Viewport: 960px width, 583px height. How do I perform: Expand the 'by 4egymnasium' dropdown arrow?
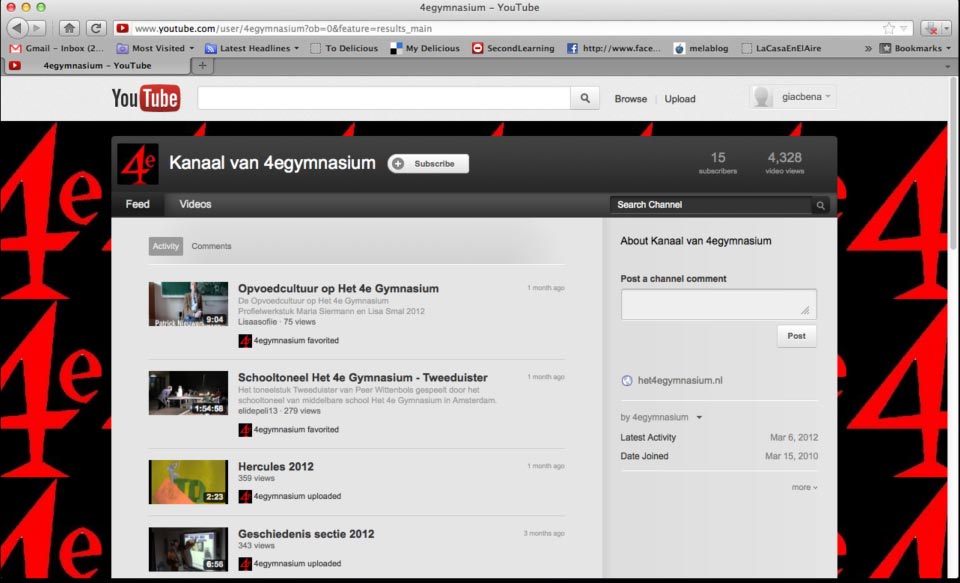(699, 418)
